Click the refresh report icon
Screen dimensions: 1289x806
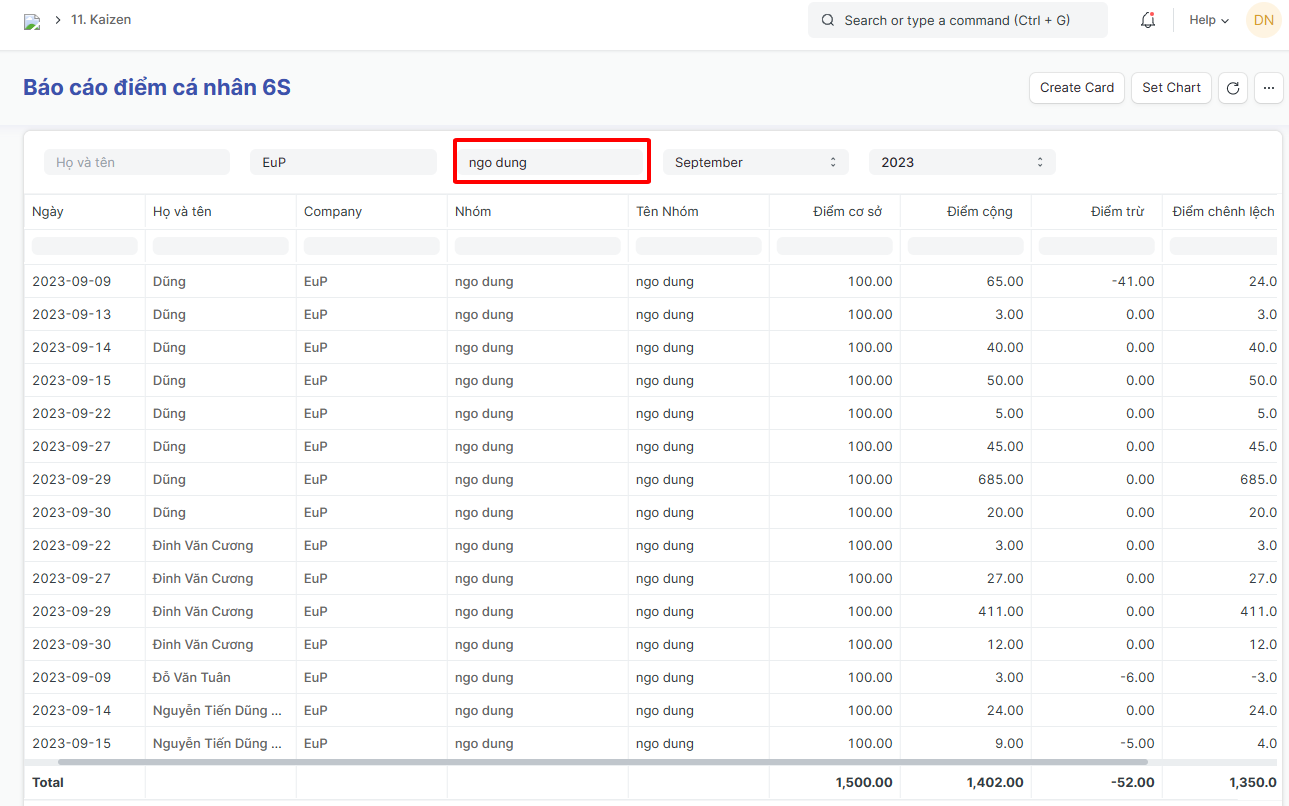pos(1232,88)
